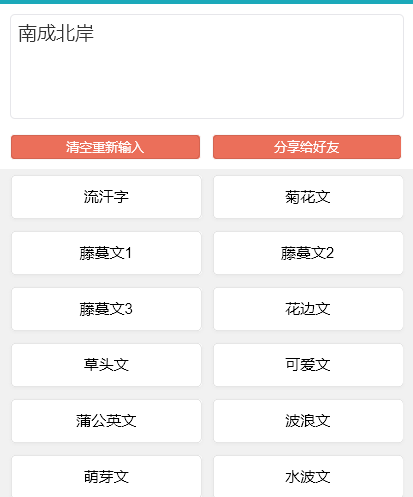Click the 分享给好友 button
The width and height of the screenshot is (413, 497).
[307, 147]
